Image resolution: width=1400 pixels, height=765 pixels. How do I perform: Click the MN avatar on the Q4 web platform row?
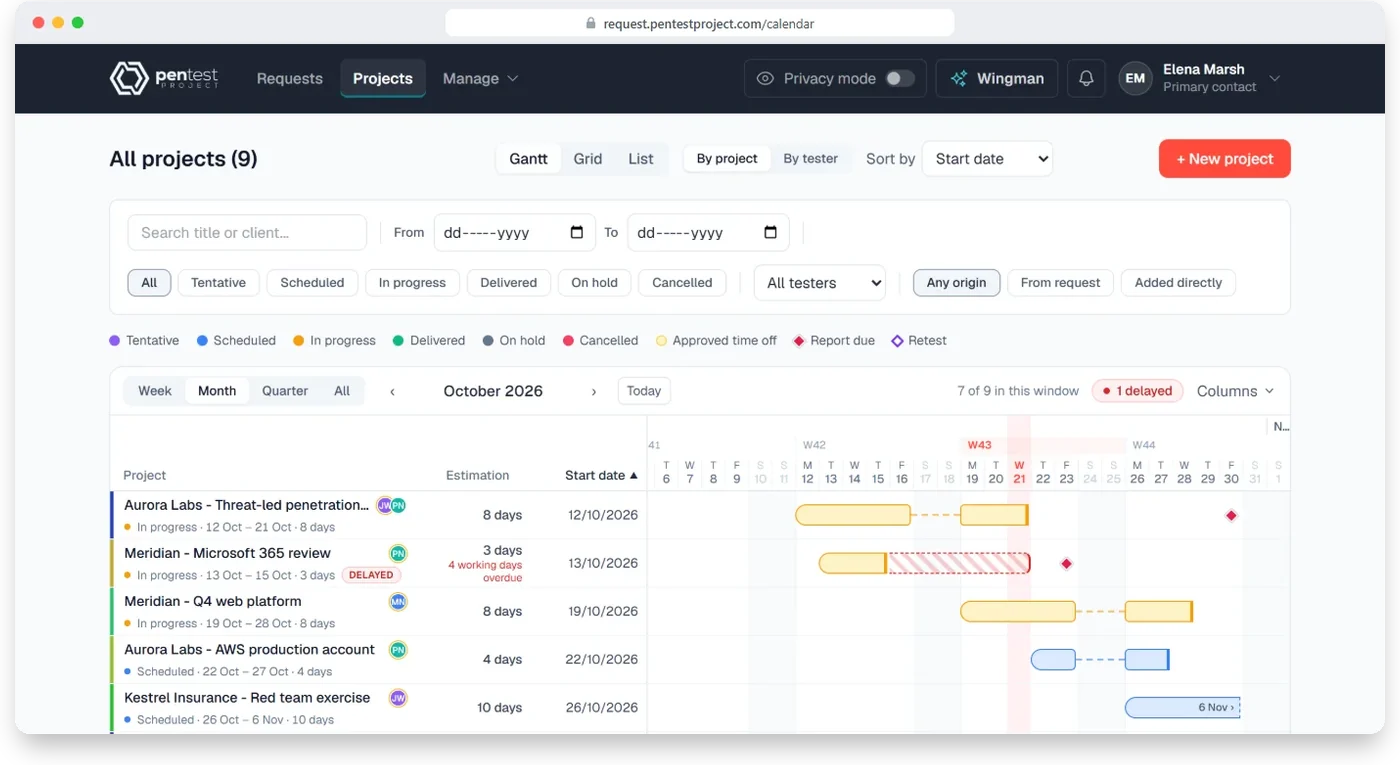398,601
